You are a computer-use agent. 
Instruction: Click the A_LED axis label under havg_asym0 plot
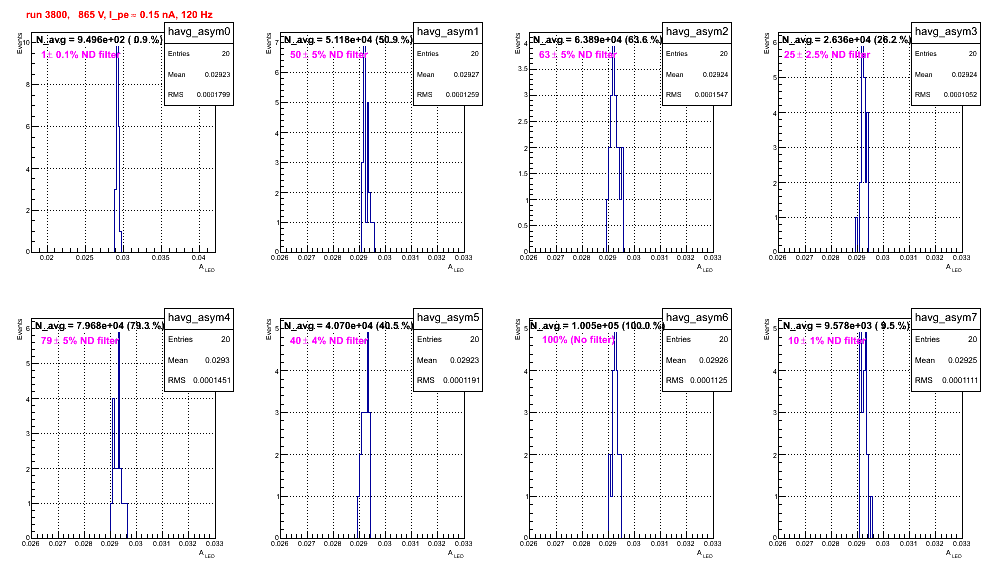207,268
